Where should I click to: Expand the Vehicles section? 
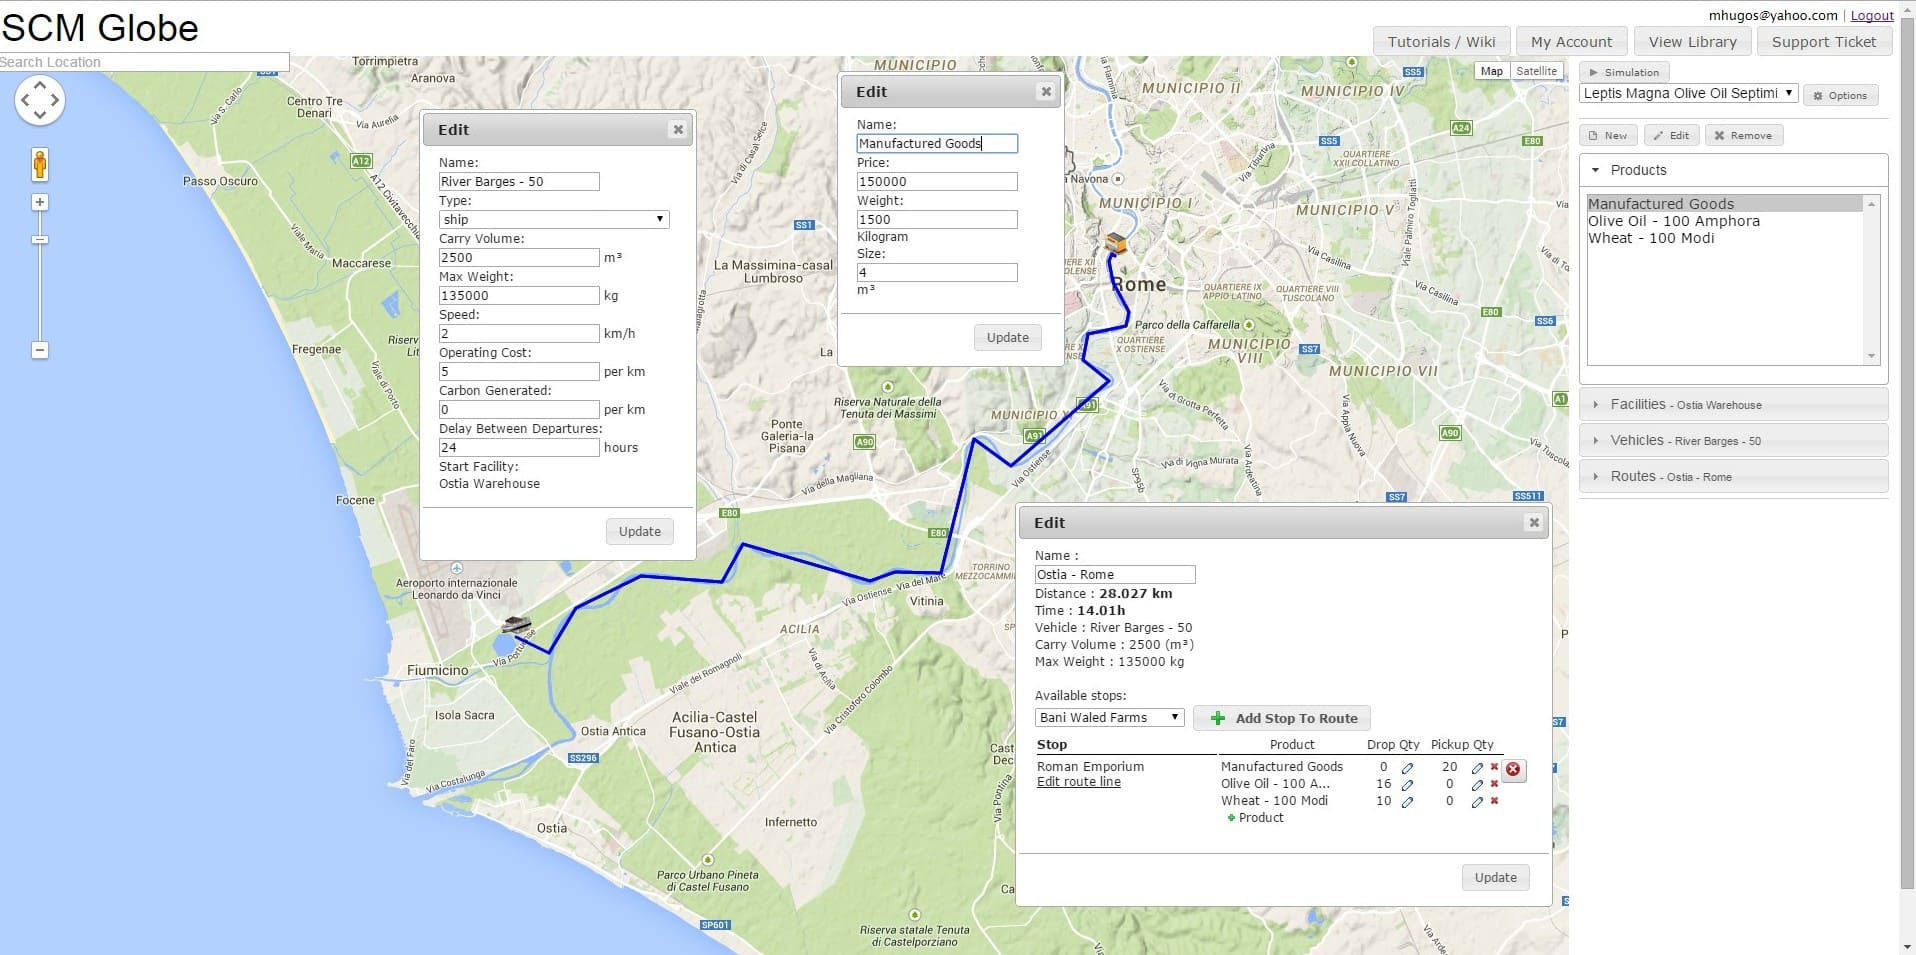[x=1733, y=441]
